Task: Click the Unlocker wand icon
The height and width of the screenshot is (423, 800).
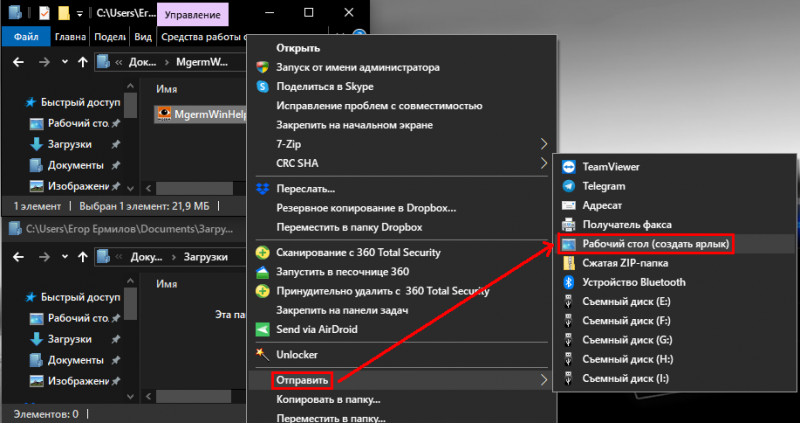Action: coord(262,354)
